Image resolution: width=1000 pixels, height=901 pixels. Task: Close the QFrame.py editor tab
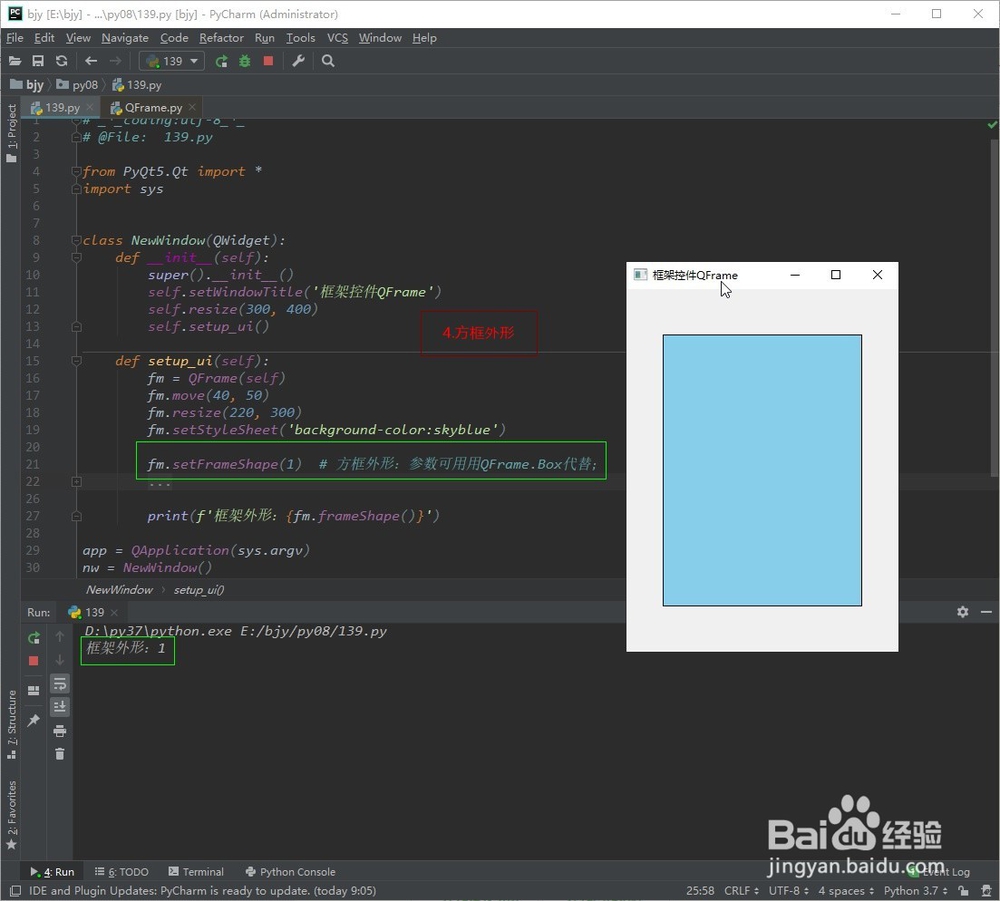[192, 107]
